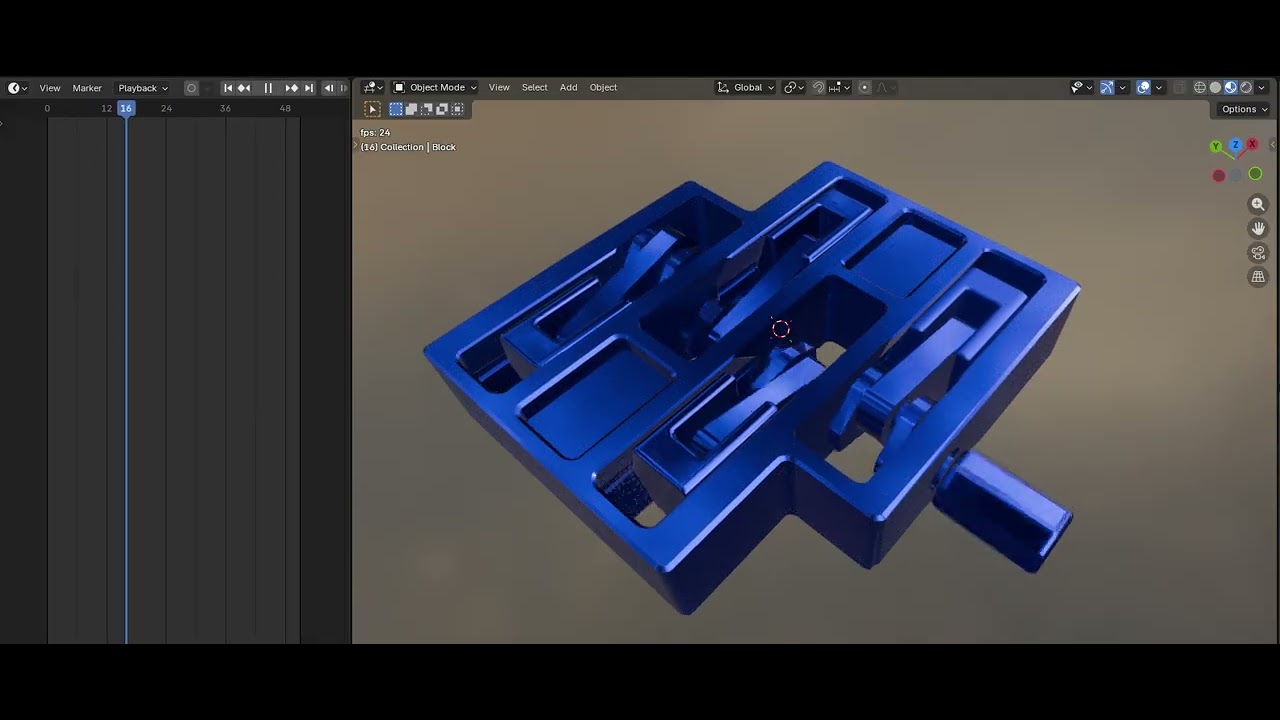Open the viewport Select menu

535,87
